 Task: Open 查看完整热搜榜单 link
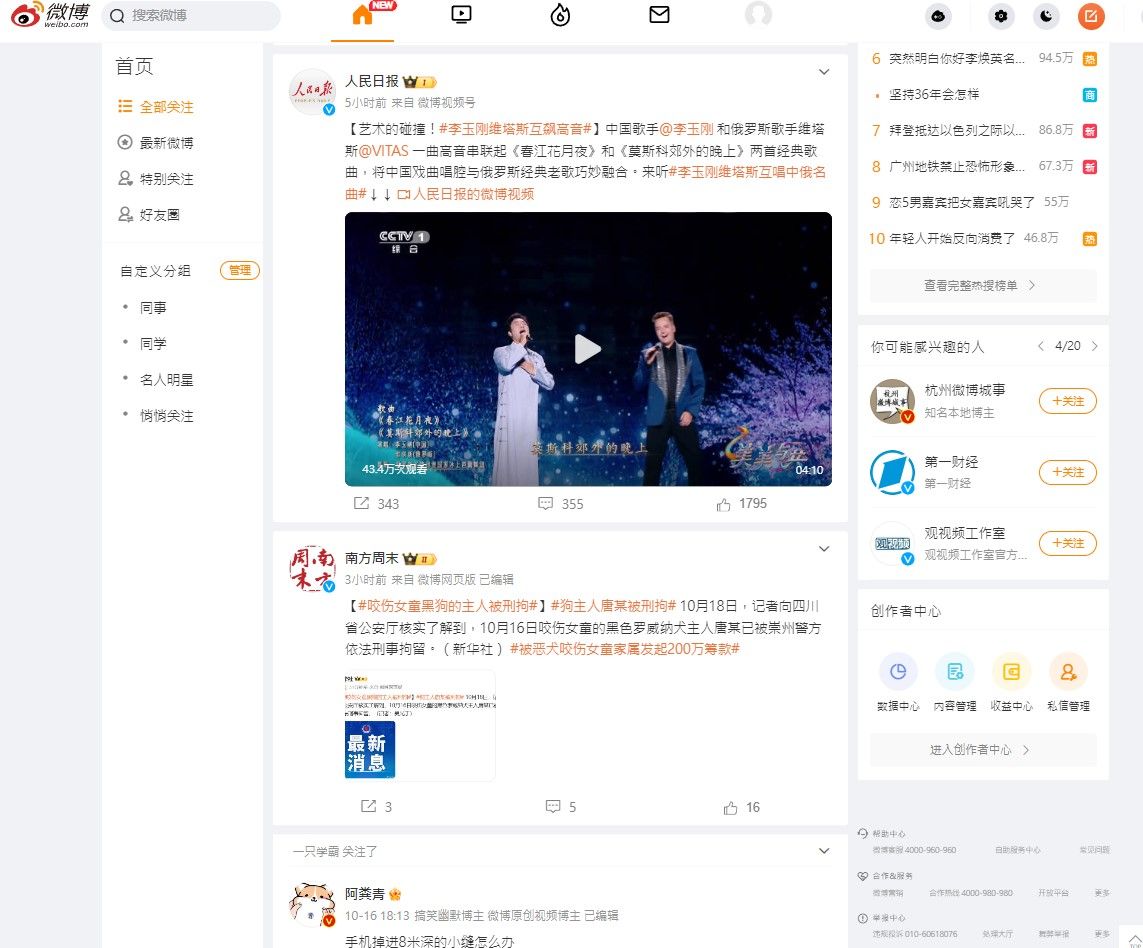coord(982,286)
